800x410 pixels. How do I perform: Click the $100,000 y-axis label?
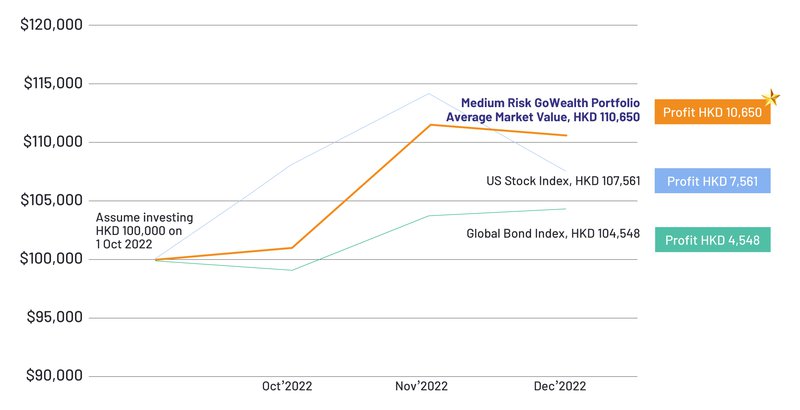pos(51,259)
